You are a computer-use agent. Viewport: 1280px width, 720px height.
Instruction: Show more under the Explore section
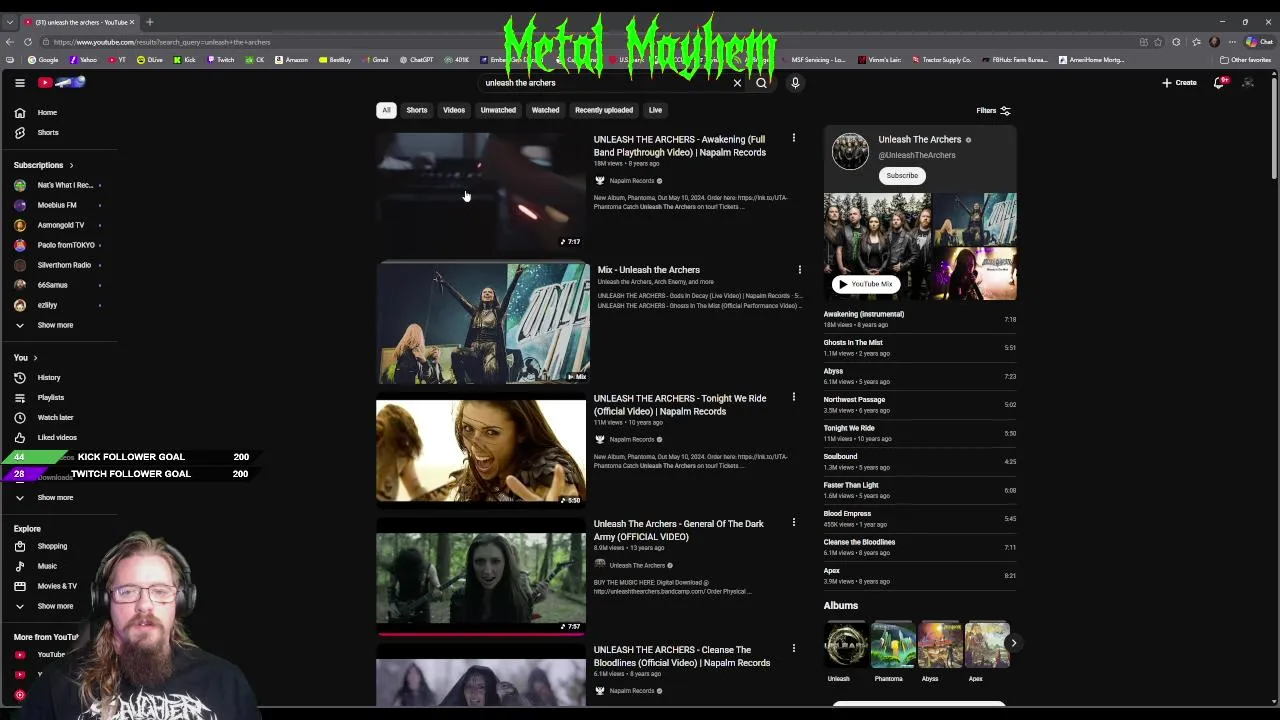pyautogui.click(x=55, y=606)
